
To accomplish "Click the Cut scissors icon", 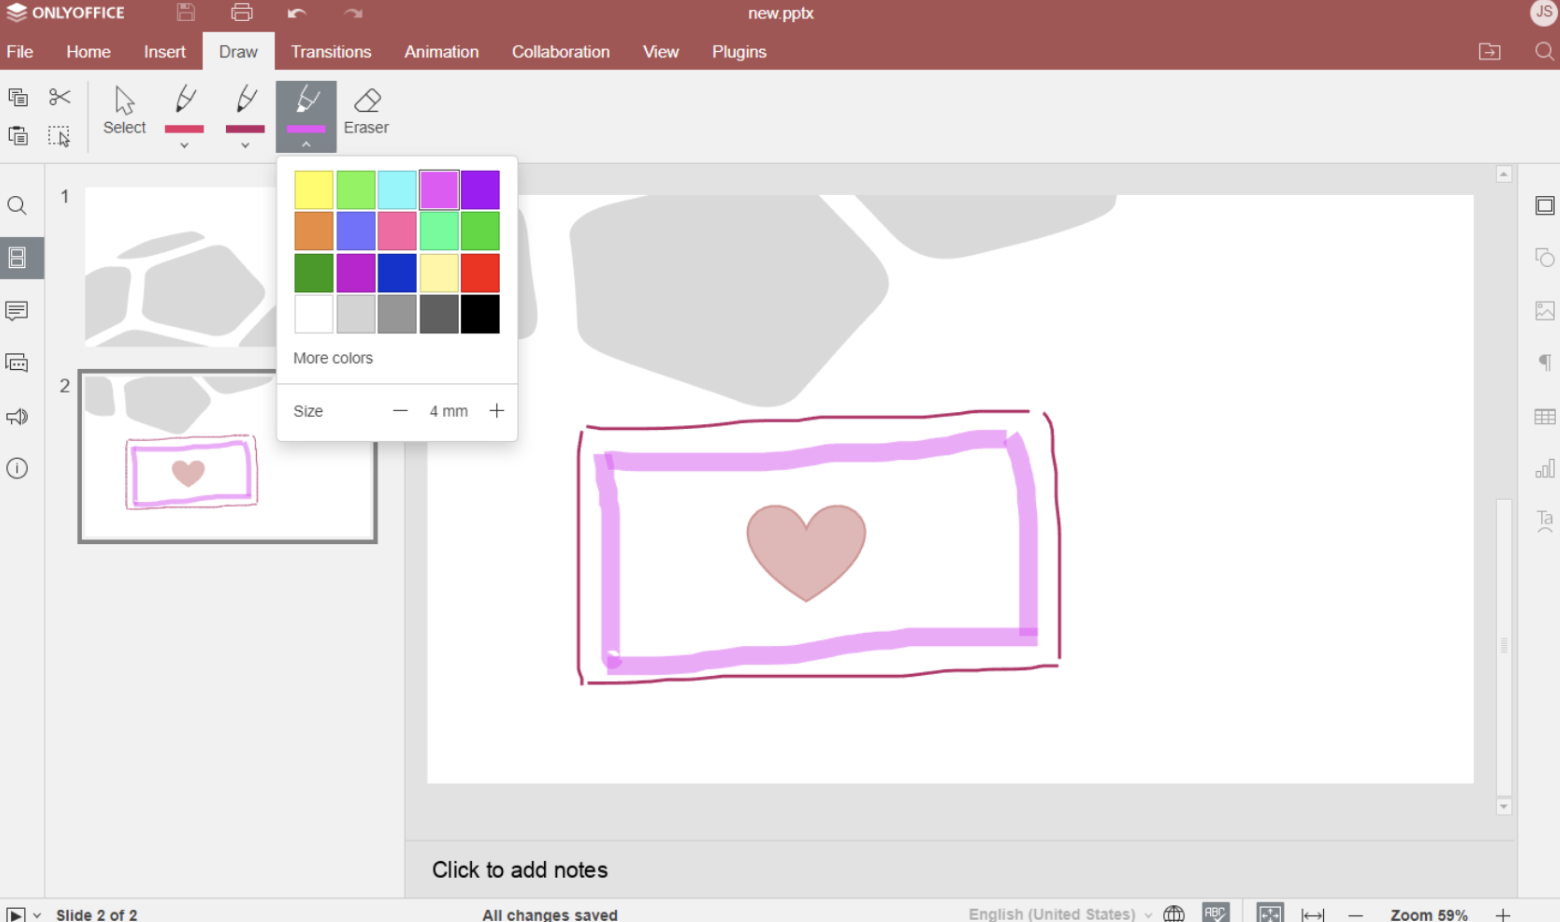I will [60, 97].
